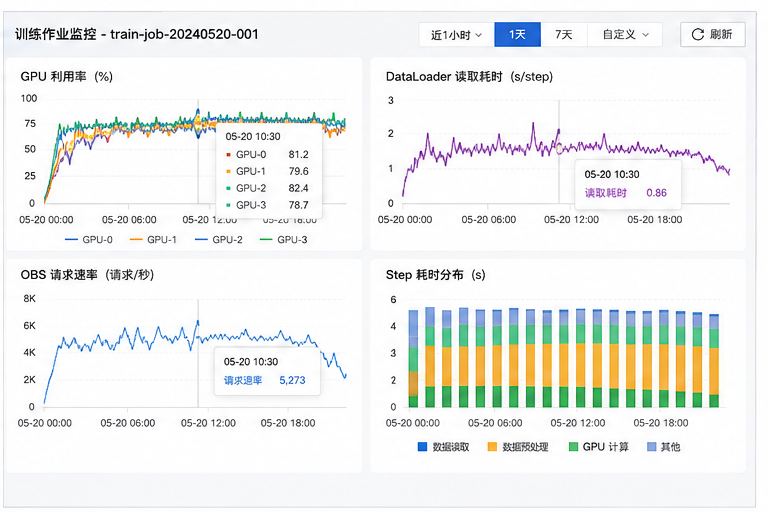The height and width of the screenshot is (512, 768).
Task: Click the GPU 利用率 chart title
Action: point(67,76)
